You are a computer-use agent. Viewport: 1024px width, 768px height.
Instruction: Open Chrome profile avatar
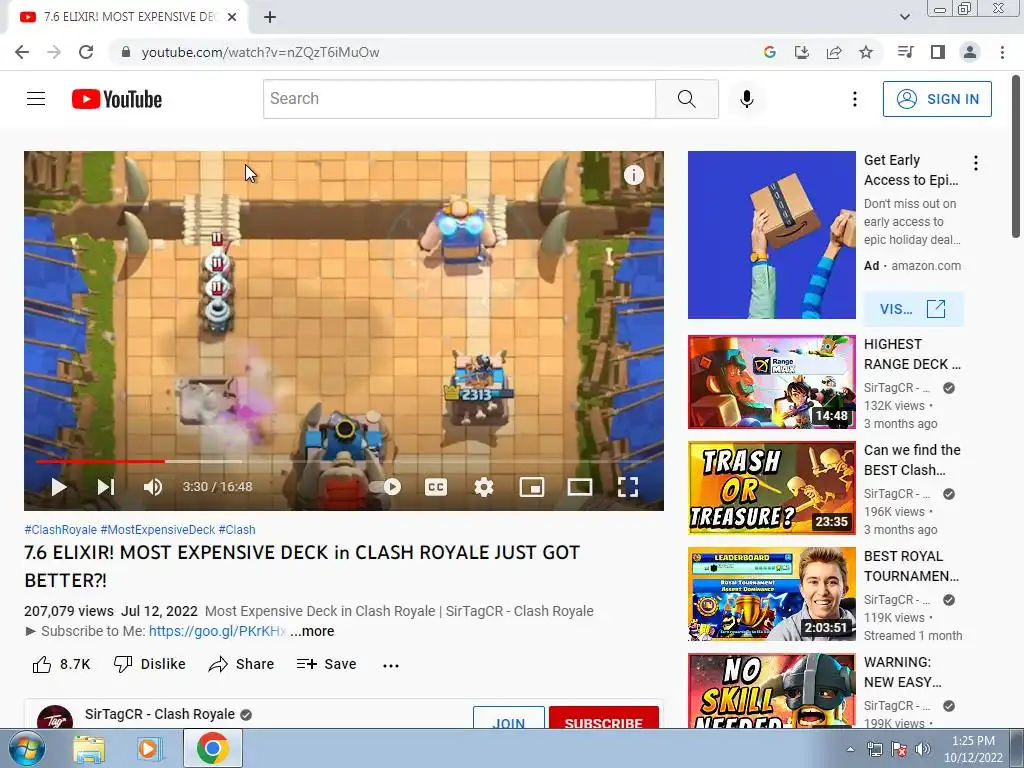[970, 52]
